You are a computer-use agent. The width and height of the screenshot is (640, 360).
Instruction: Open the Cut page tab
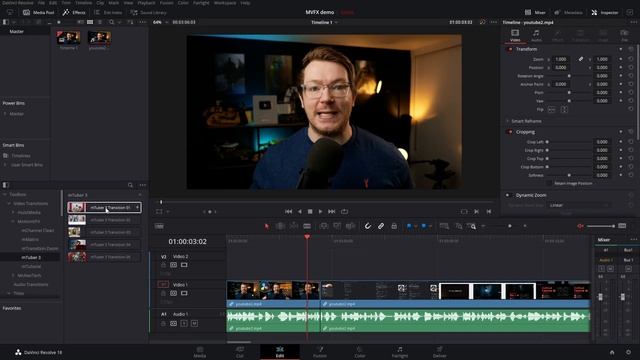click(x=240, y=352)
